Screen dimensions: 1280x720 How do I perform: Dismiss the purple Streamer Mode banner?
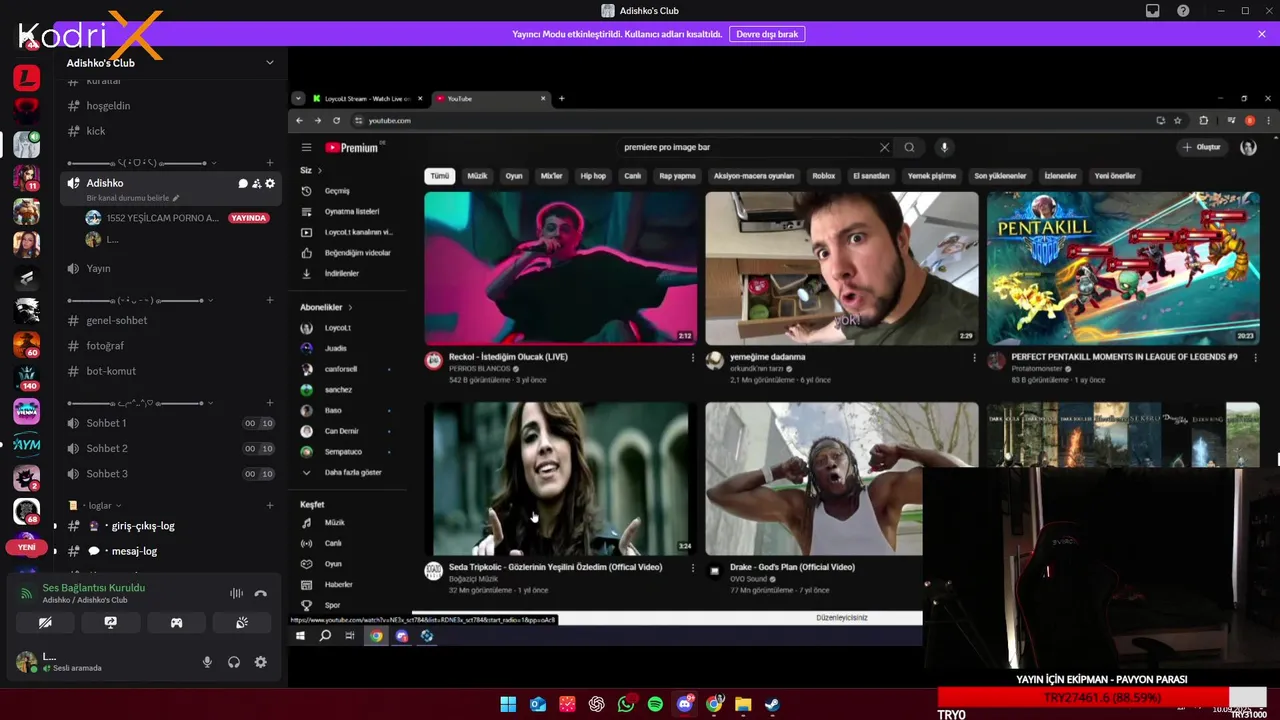coord(1262,34)
